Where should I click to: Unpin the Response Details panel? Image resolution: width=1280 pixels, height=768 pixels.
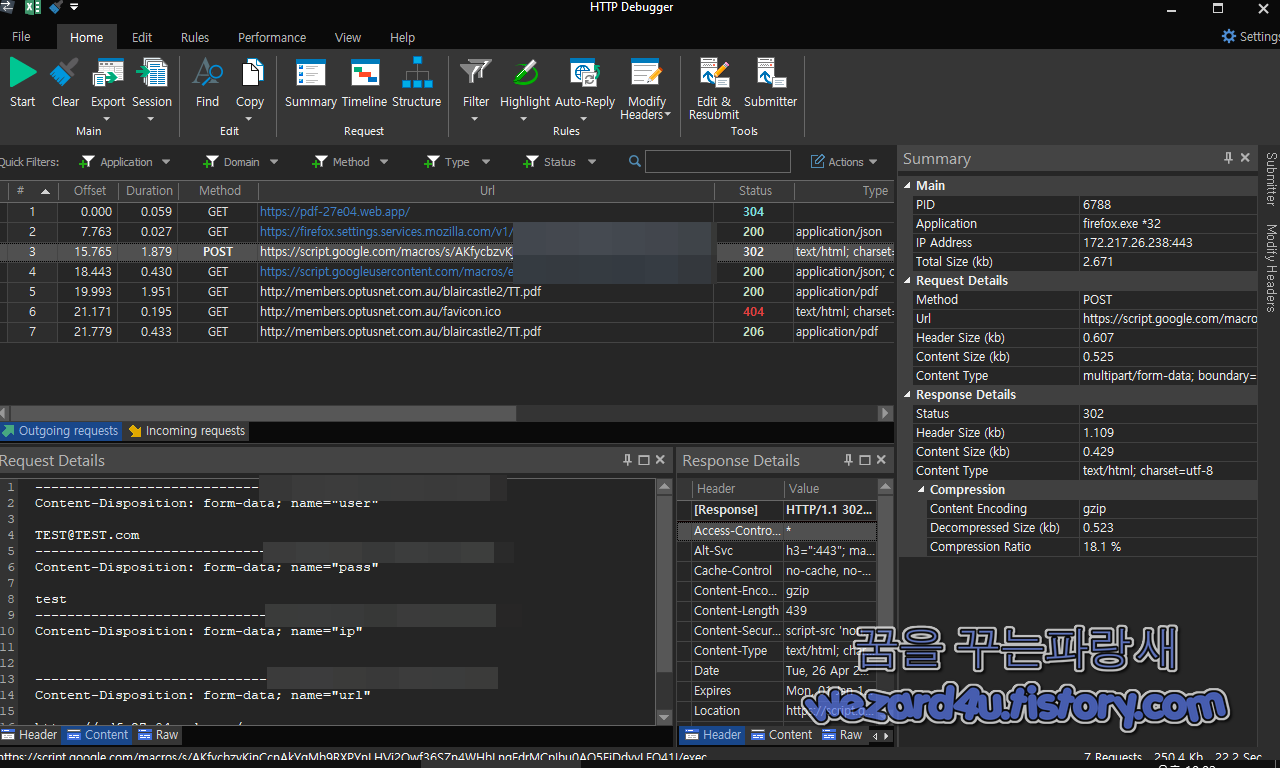click(848, 460)
